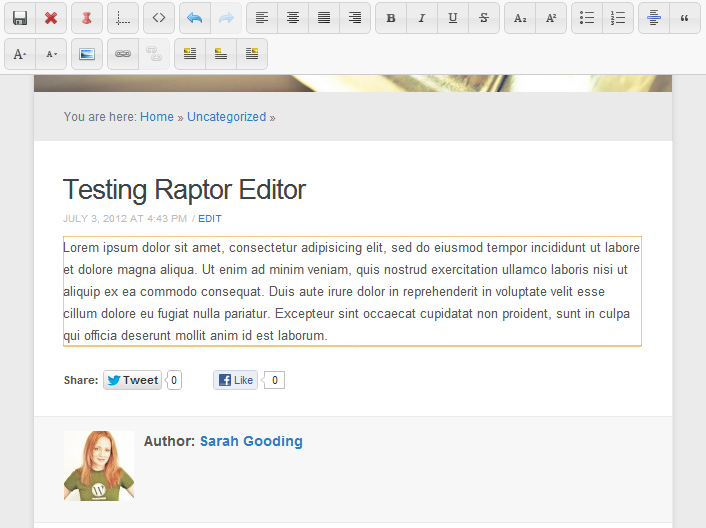The image size is (706, 528).
Task: Float the image right
Action: (252, 54)
